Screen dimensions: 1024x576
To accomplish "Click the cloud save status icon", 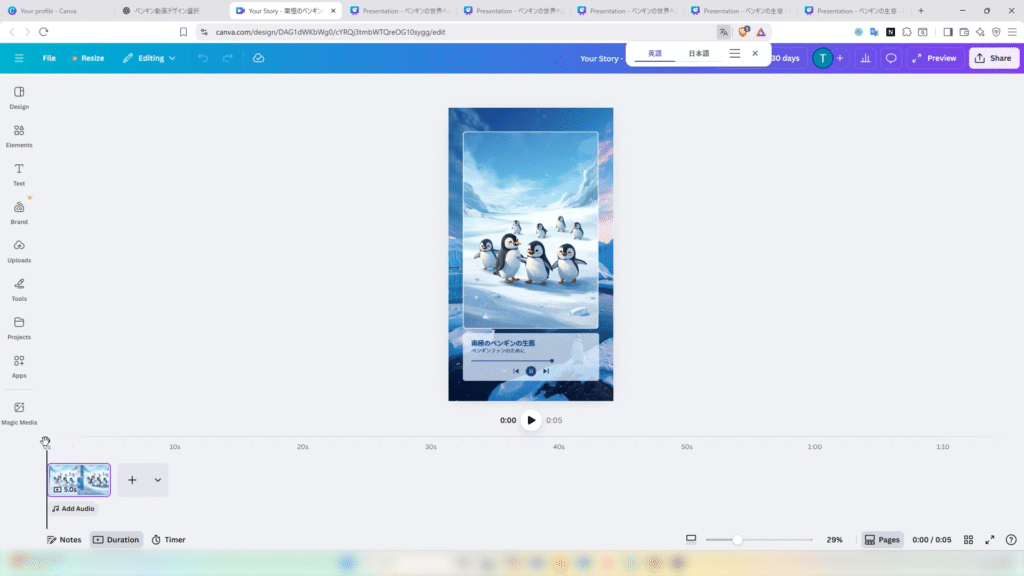I will [258, 58].
